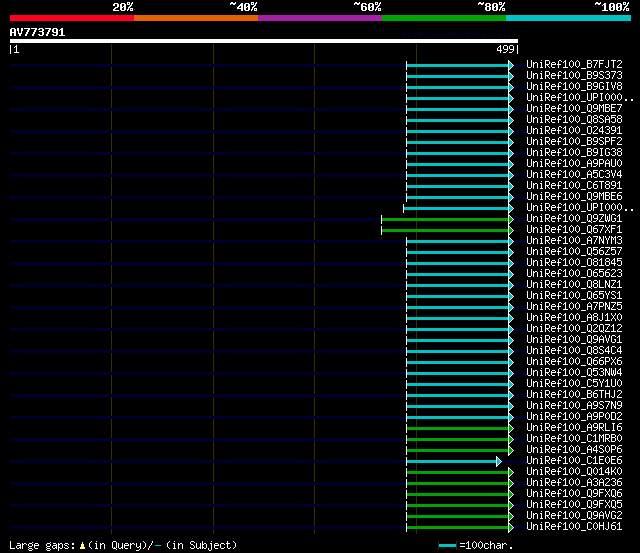Open the UniRef100_Q9MBE6 entry
The image size is (640, 553).
coord(574,197)
